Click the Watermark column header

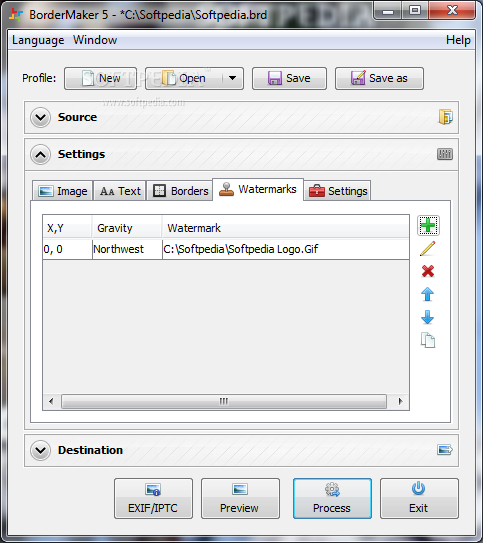pos(286,228)
